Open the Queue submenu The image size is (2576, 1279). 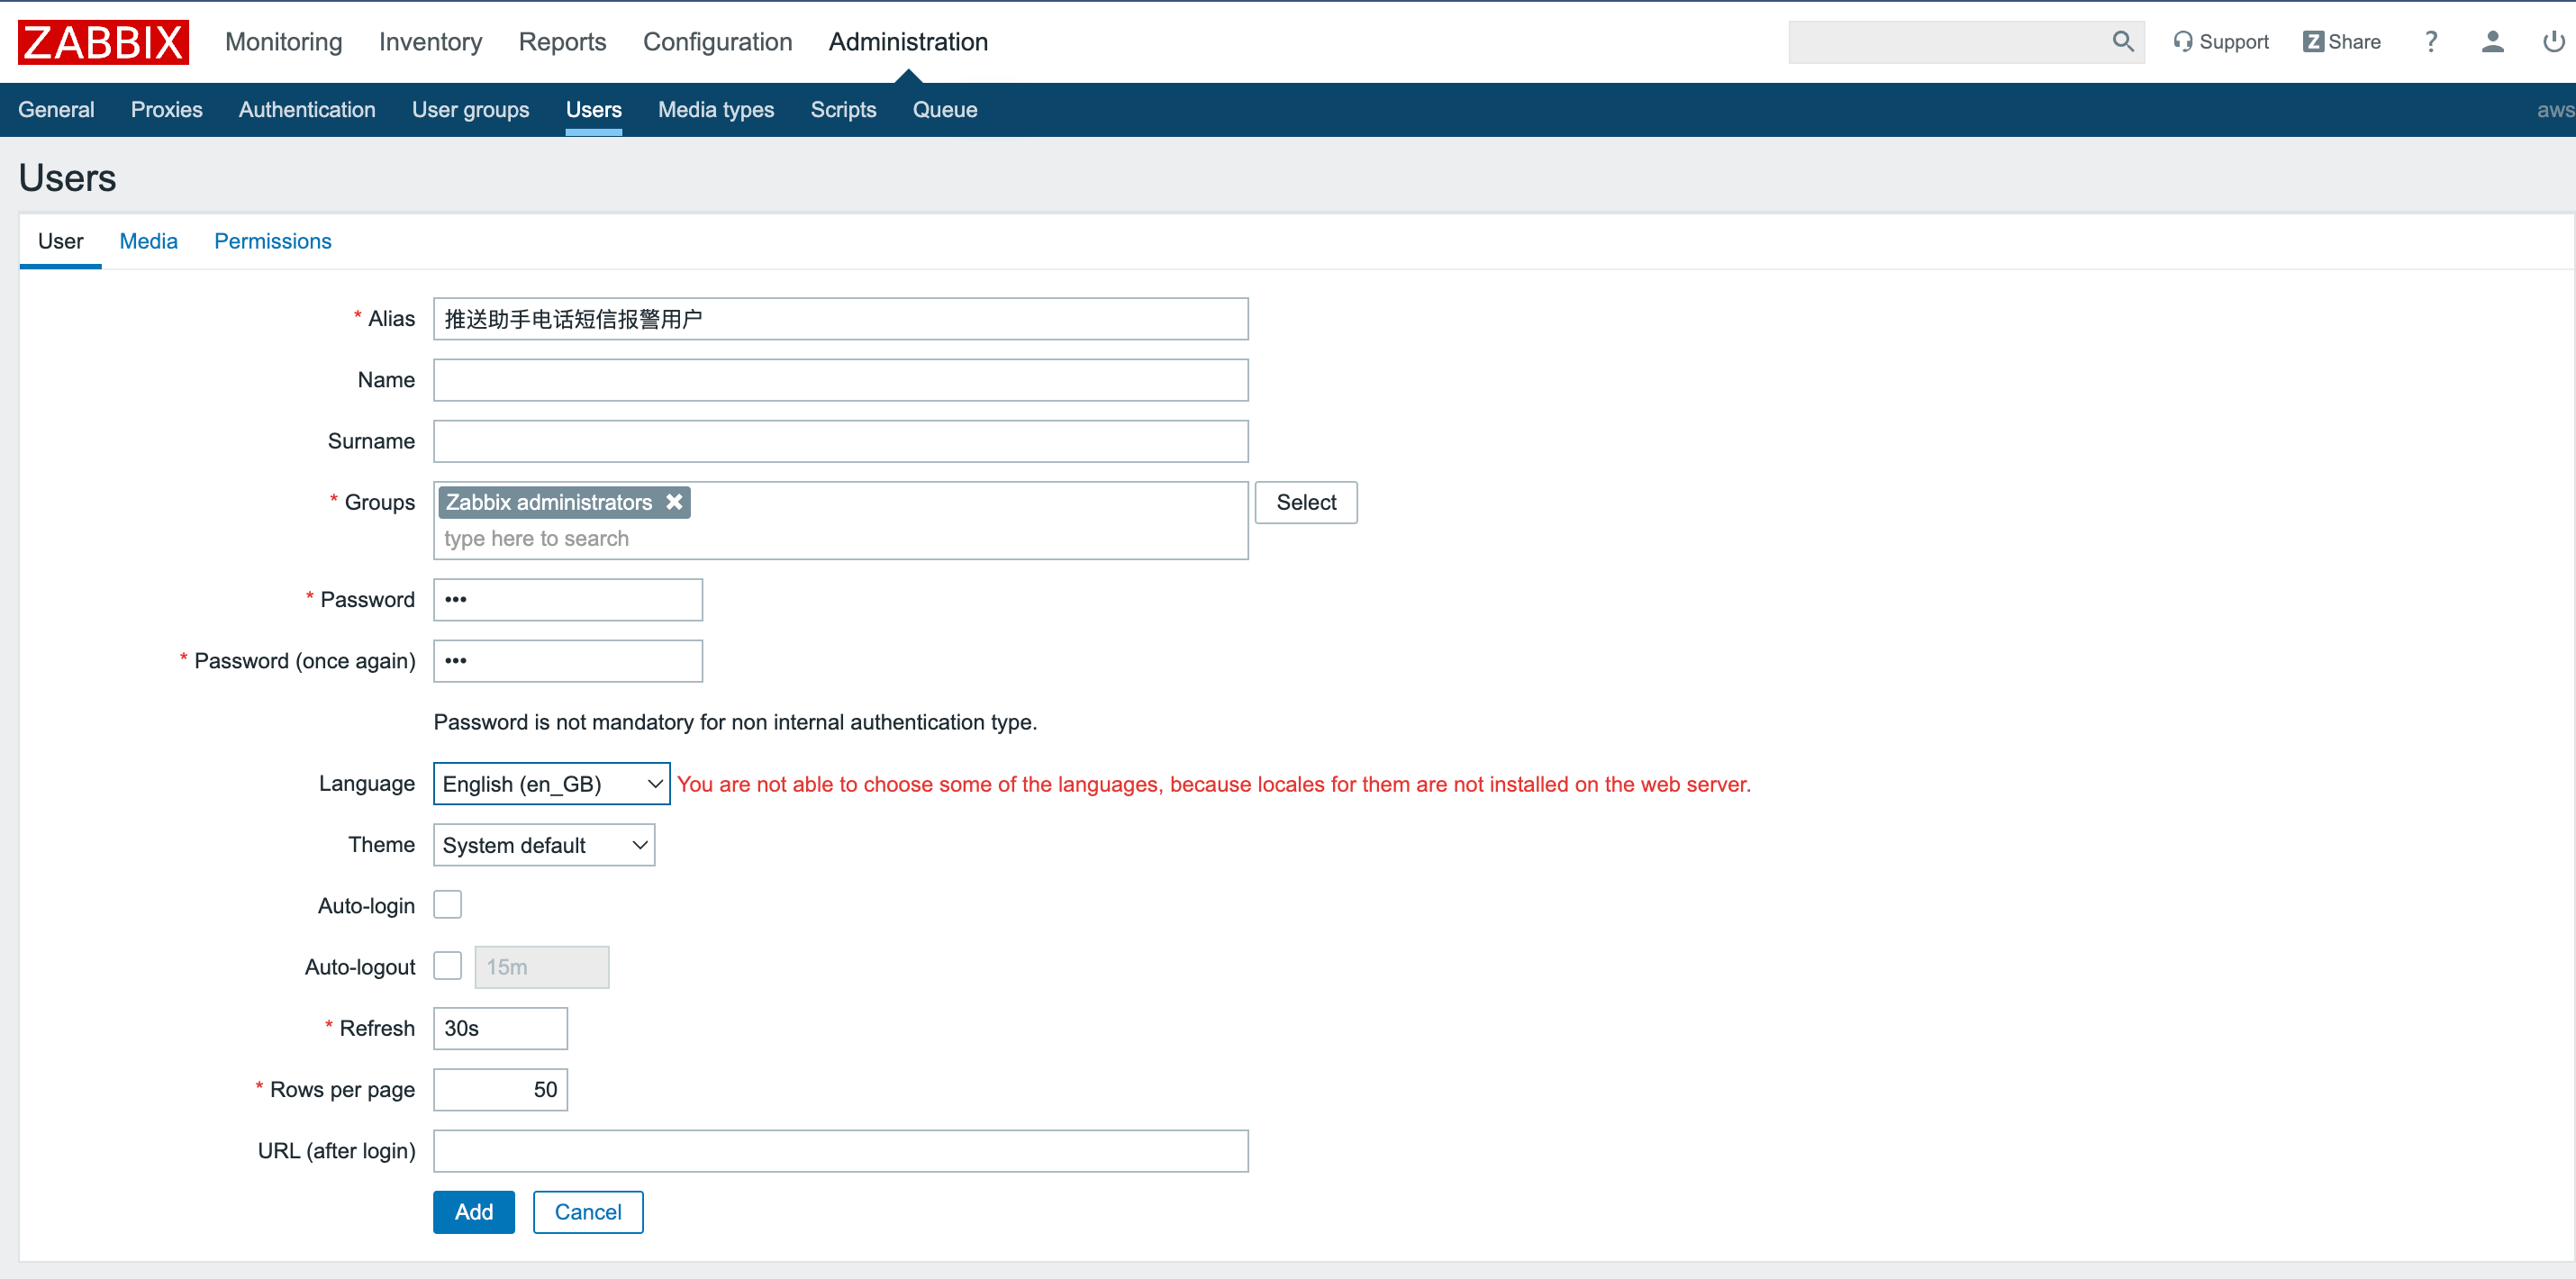point(944,110)
